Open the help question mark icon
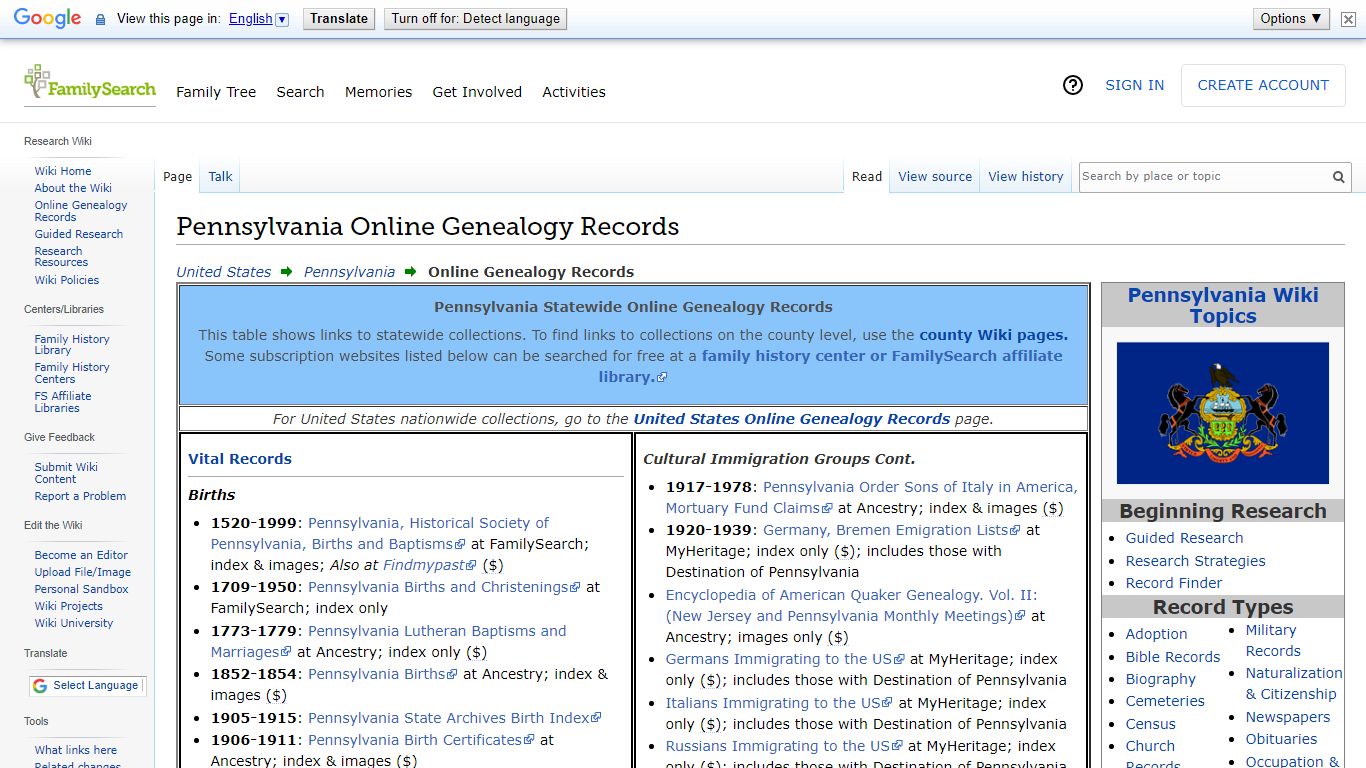Viewport: 1366px width, 768px height. [1073, 86]
